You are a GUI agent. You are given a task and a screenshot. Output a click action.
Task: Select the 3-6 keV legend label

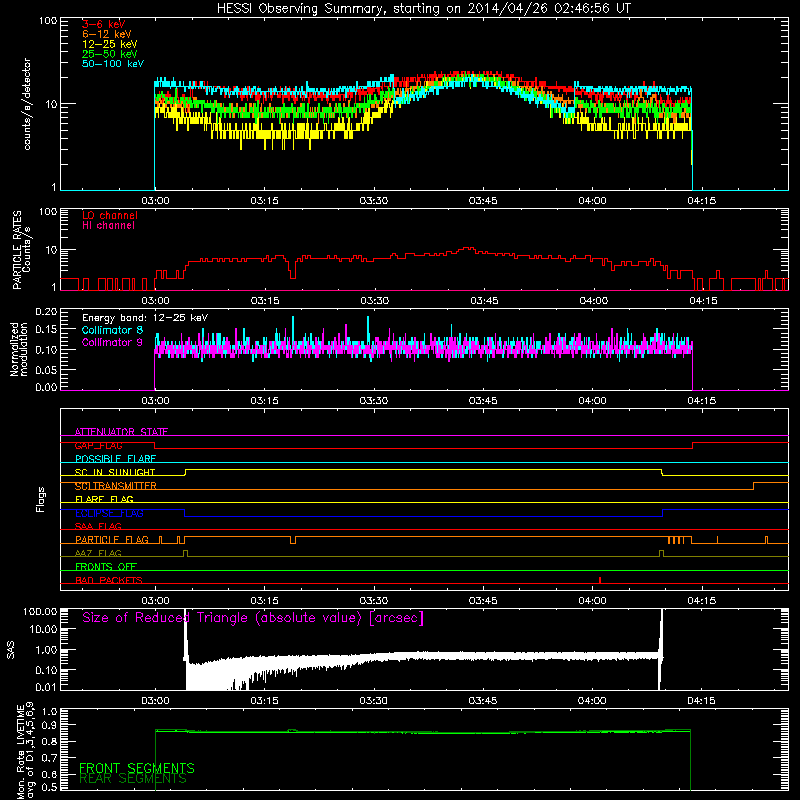tap(104, 24)
